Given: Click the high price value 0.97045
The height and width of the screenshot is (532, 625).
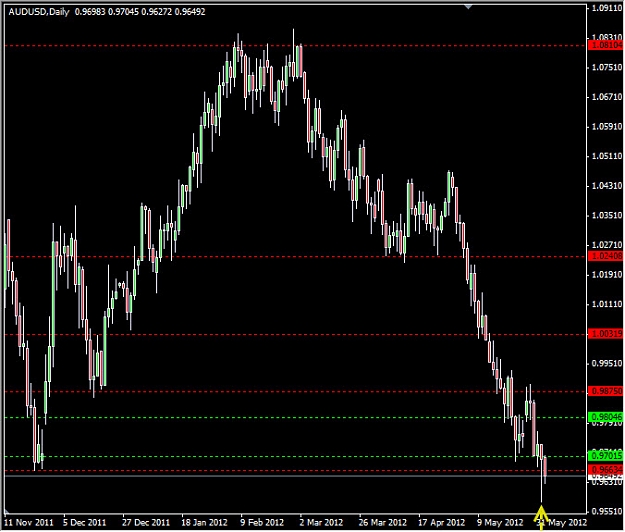Looking at the screenshot, I should coord(124,12).
